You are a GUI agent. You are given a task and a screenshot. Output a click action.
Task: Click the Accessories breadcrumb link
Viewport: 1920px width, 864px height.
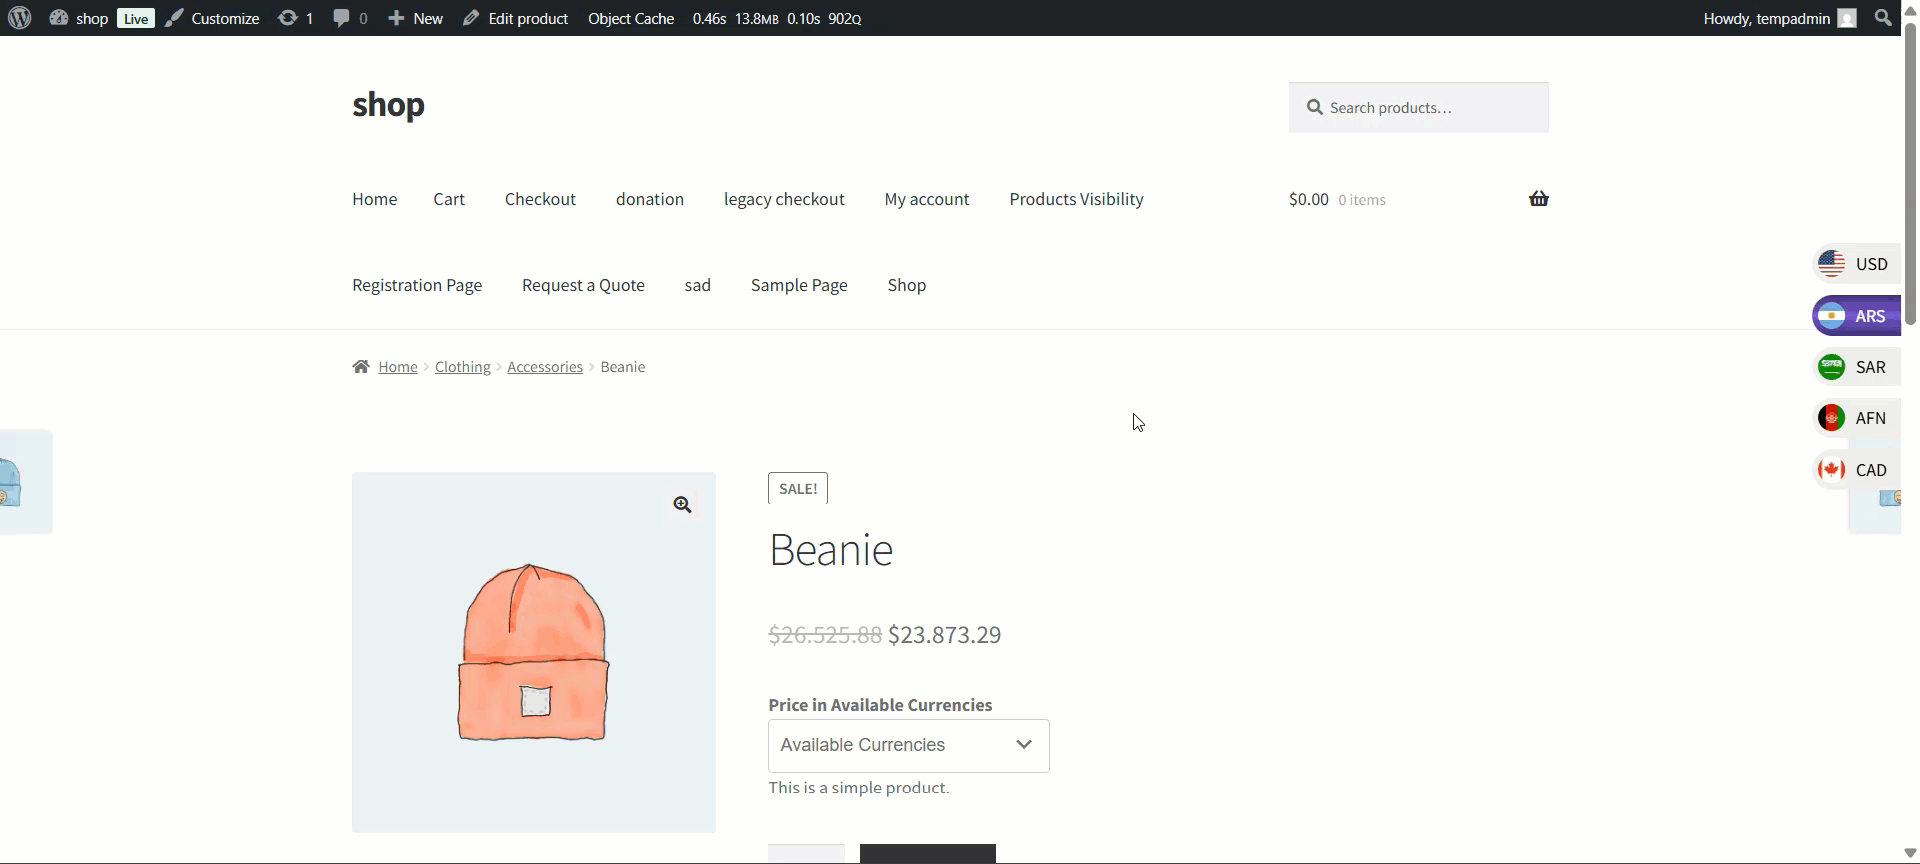[544, 367]
